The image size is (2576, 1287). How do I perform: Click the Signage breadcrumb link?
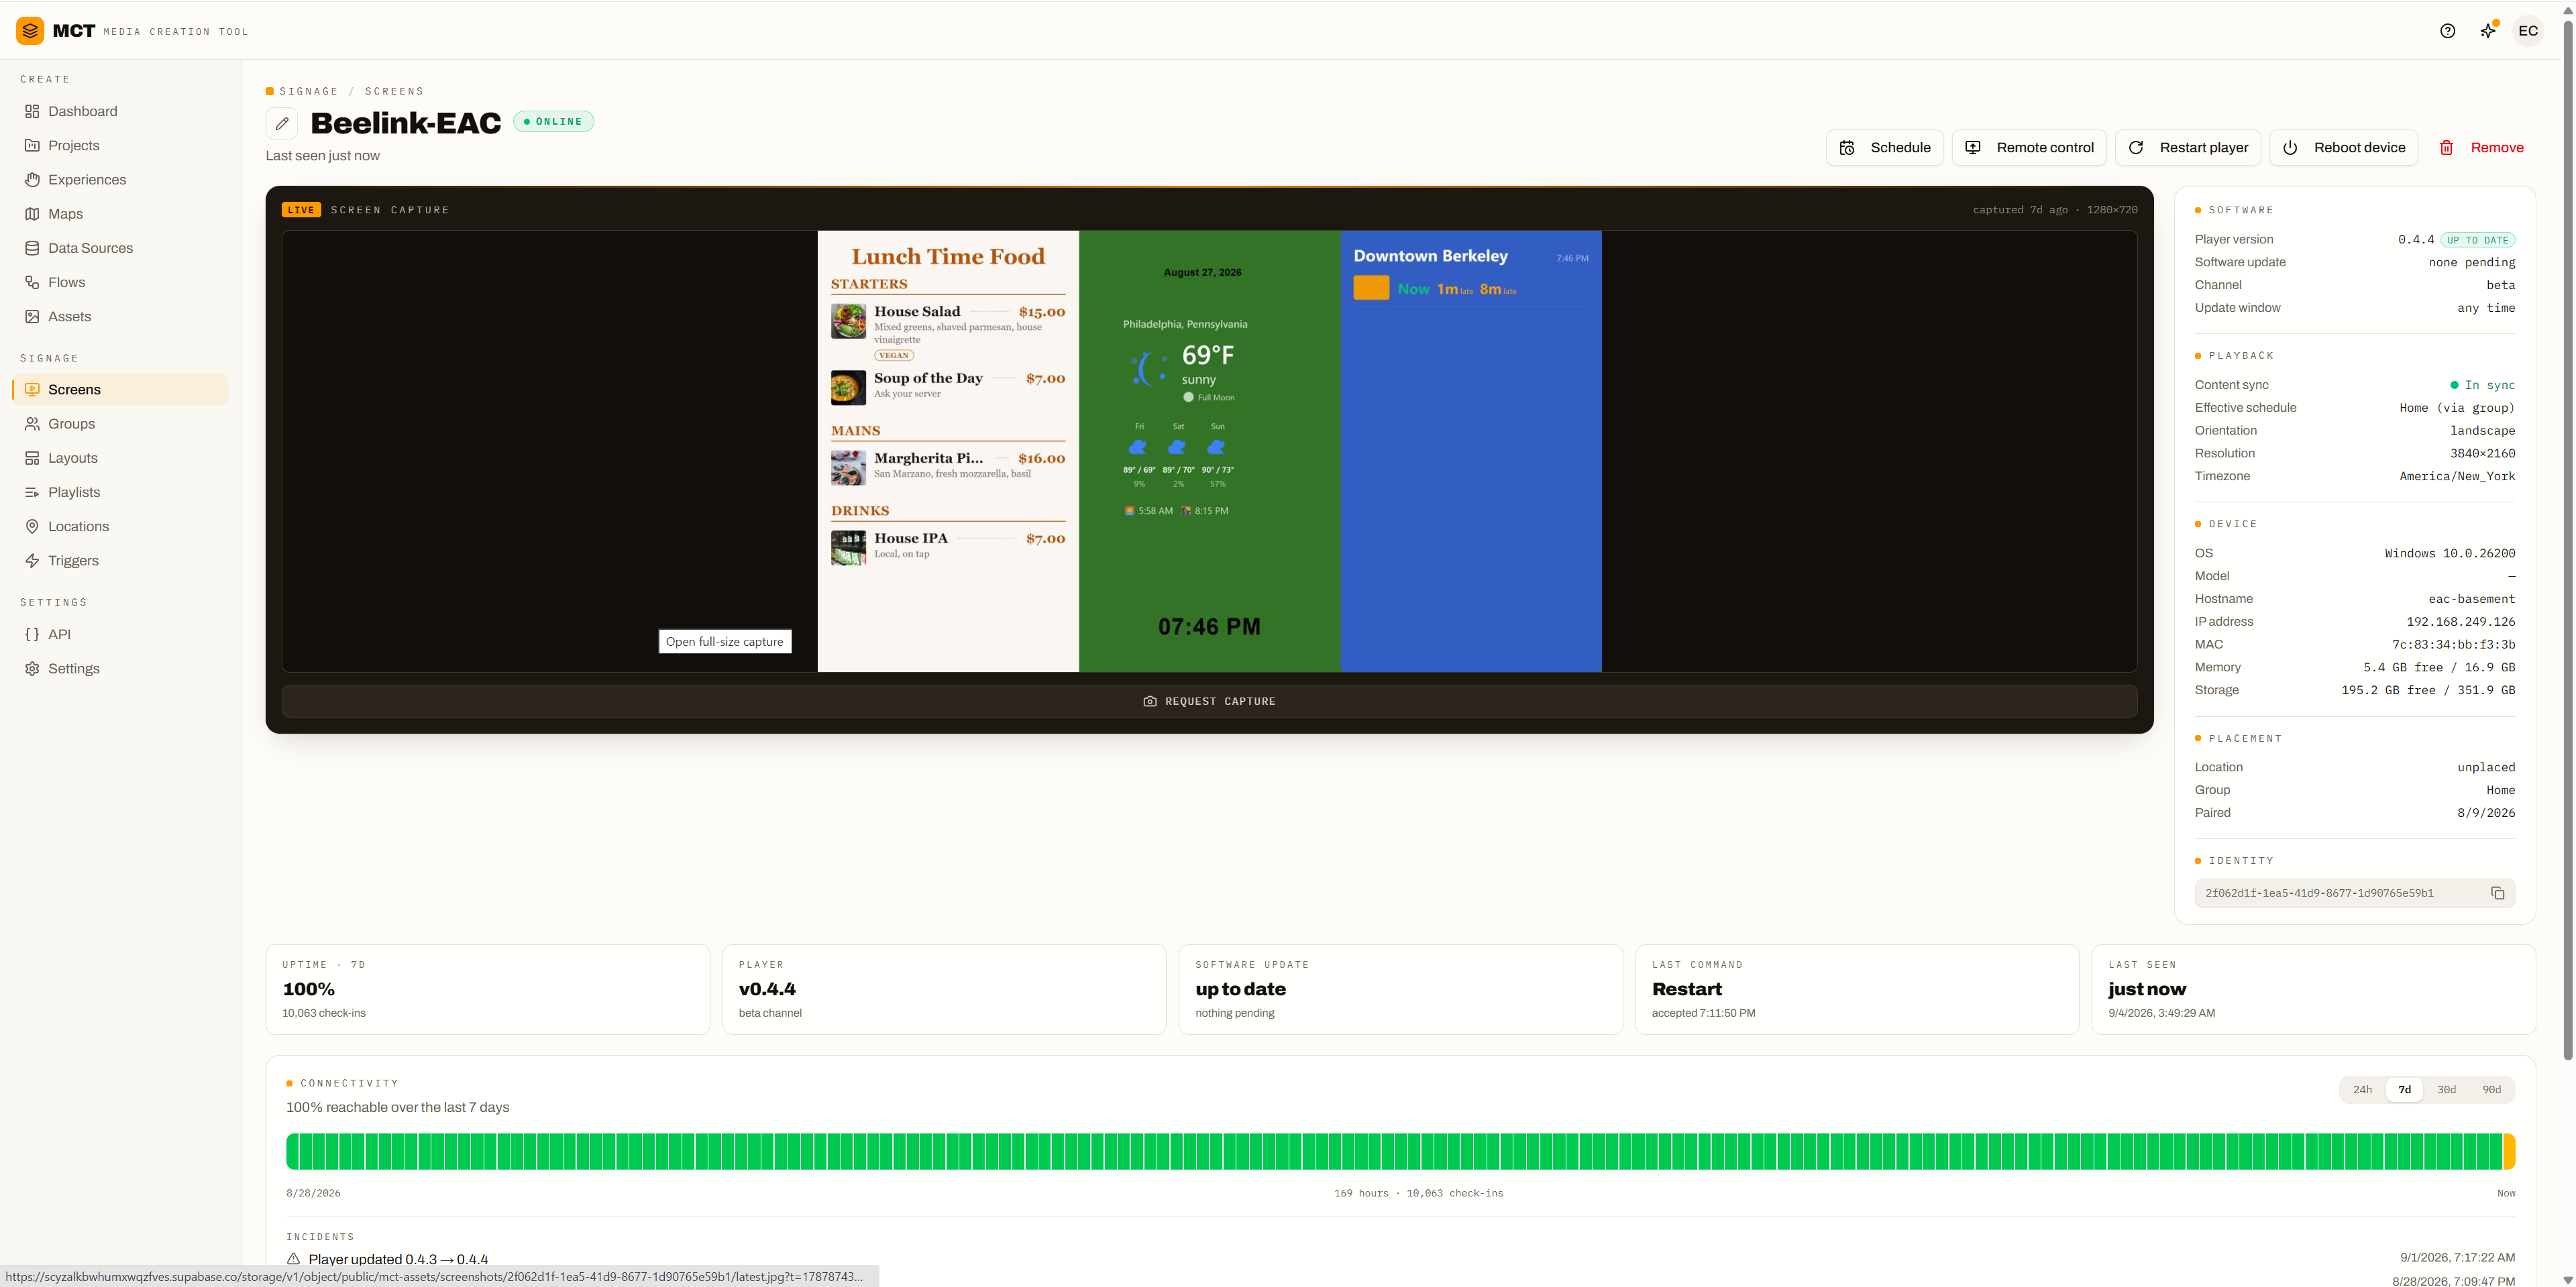pos(309,91)
